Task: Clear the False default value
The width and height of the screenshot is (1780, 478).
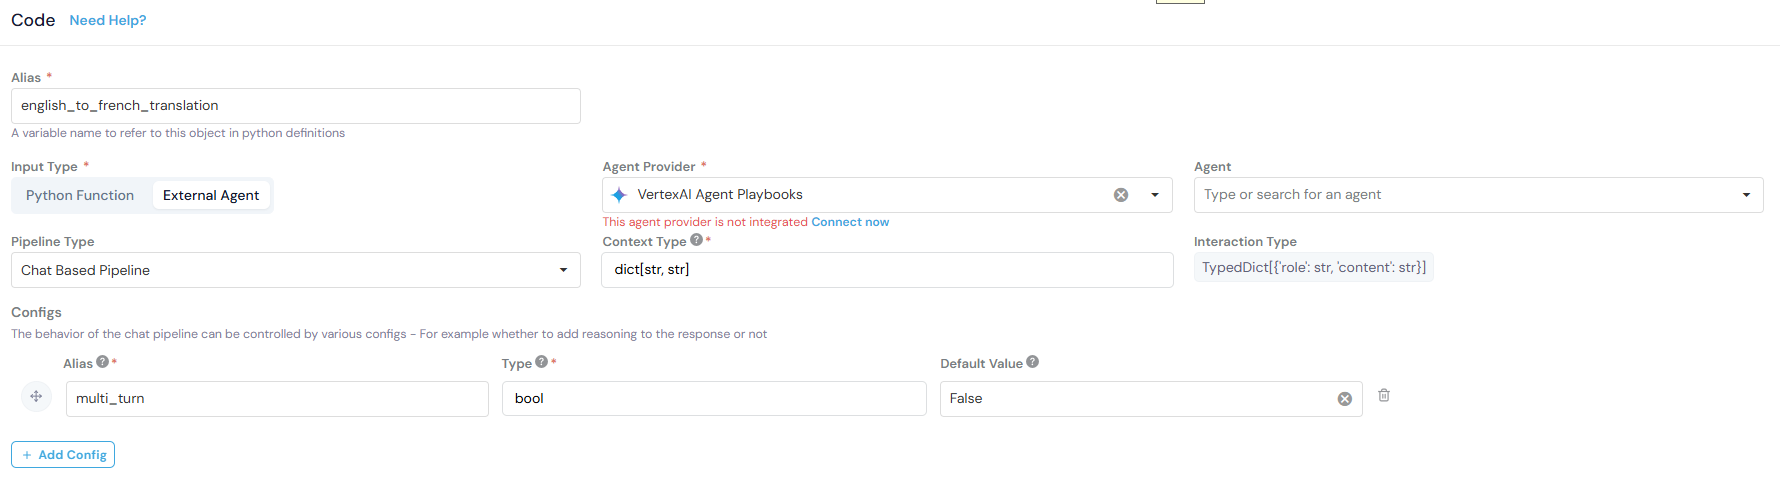Action: click(x=1345, y=399)
